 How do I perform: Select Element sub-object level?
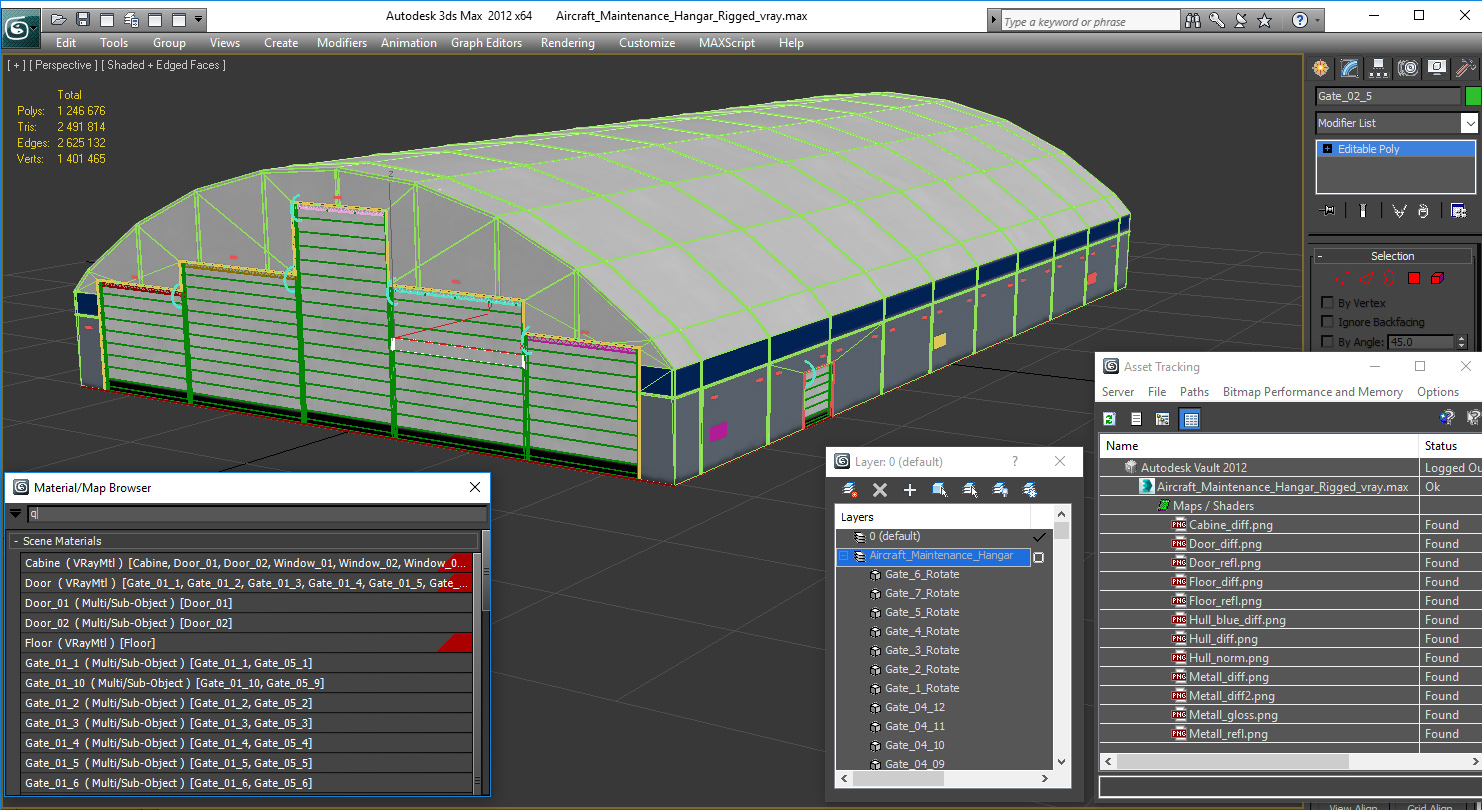1437,278
